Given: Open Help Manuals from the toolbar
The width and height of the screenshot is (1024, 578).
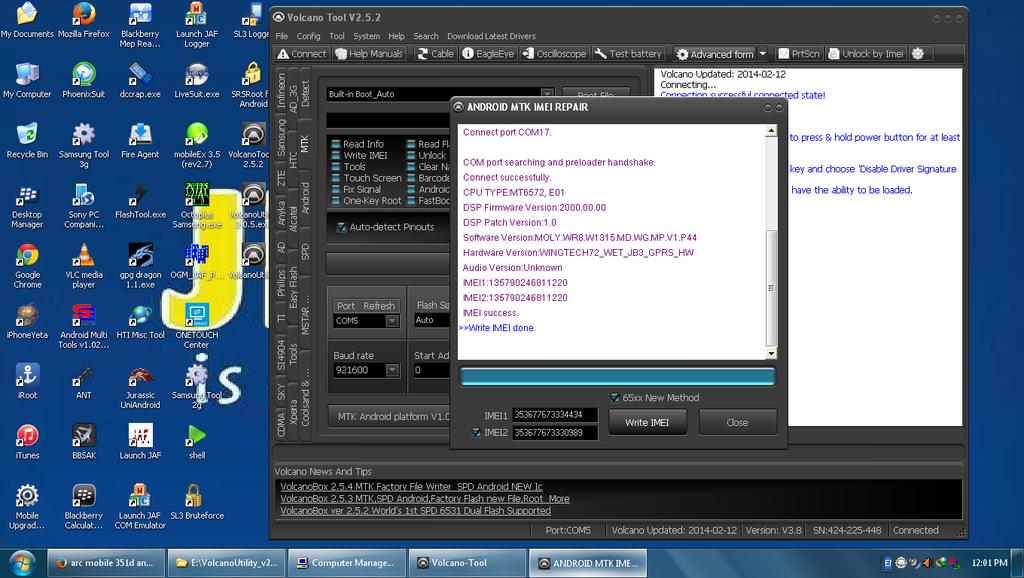Looking at the screenshot, I should (x=369, y=54).
